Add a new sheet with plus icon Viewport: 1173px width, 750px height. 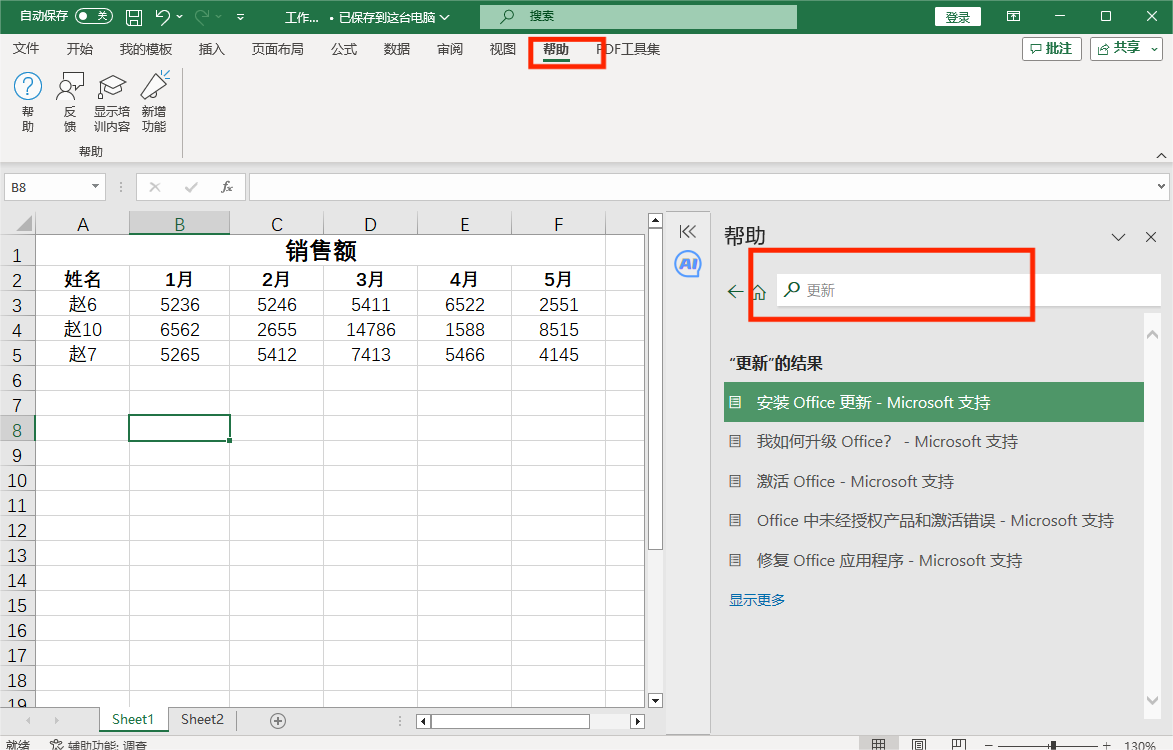coord(278,720)
